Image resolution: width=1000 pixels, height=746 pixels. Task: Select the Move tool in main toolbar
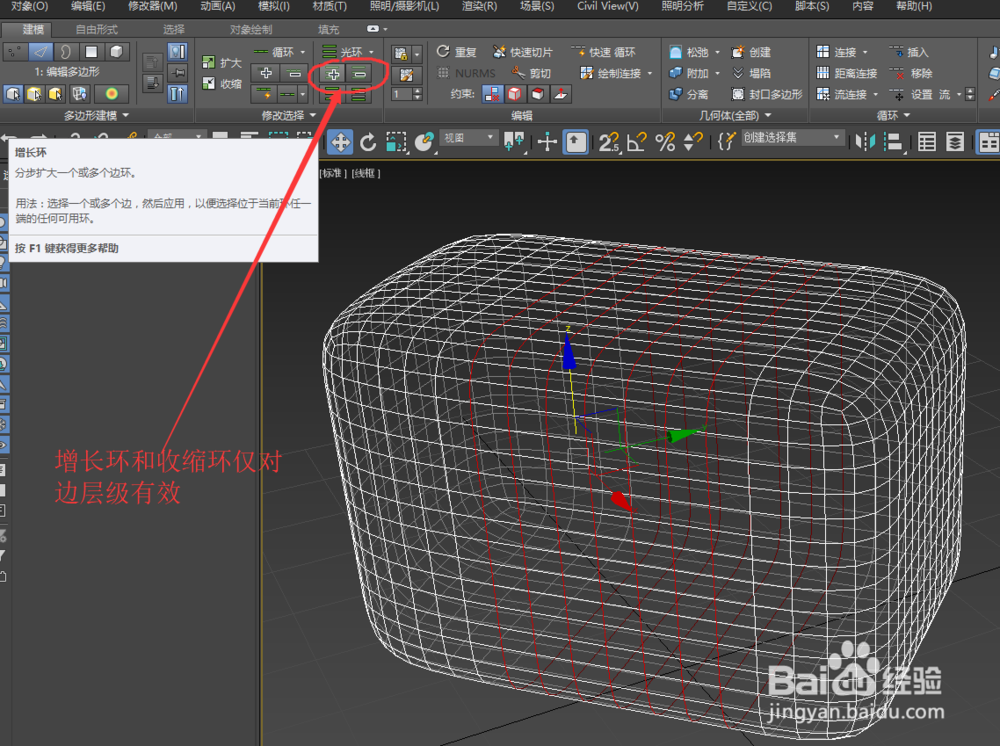pos(341,142)
